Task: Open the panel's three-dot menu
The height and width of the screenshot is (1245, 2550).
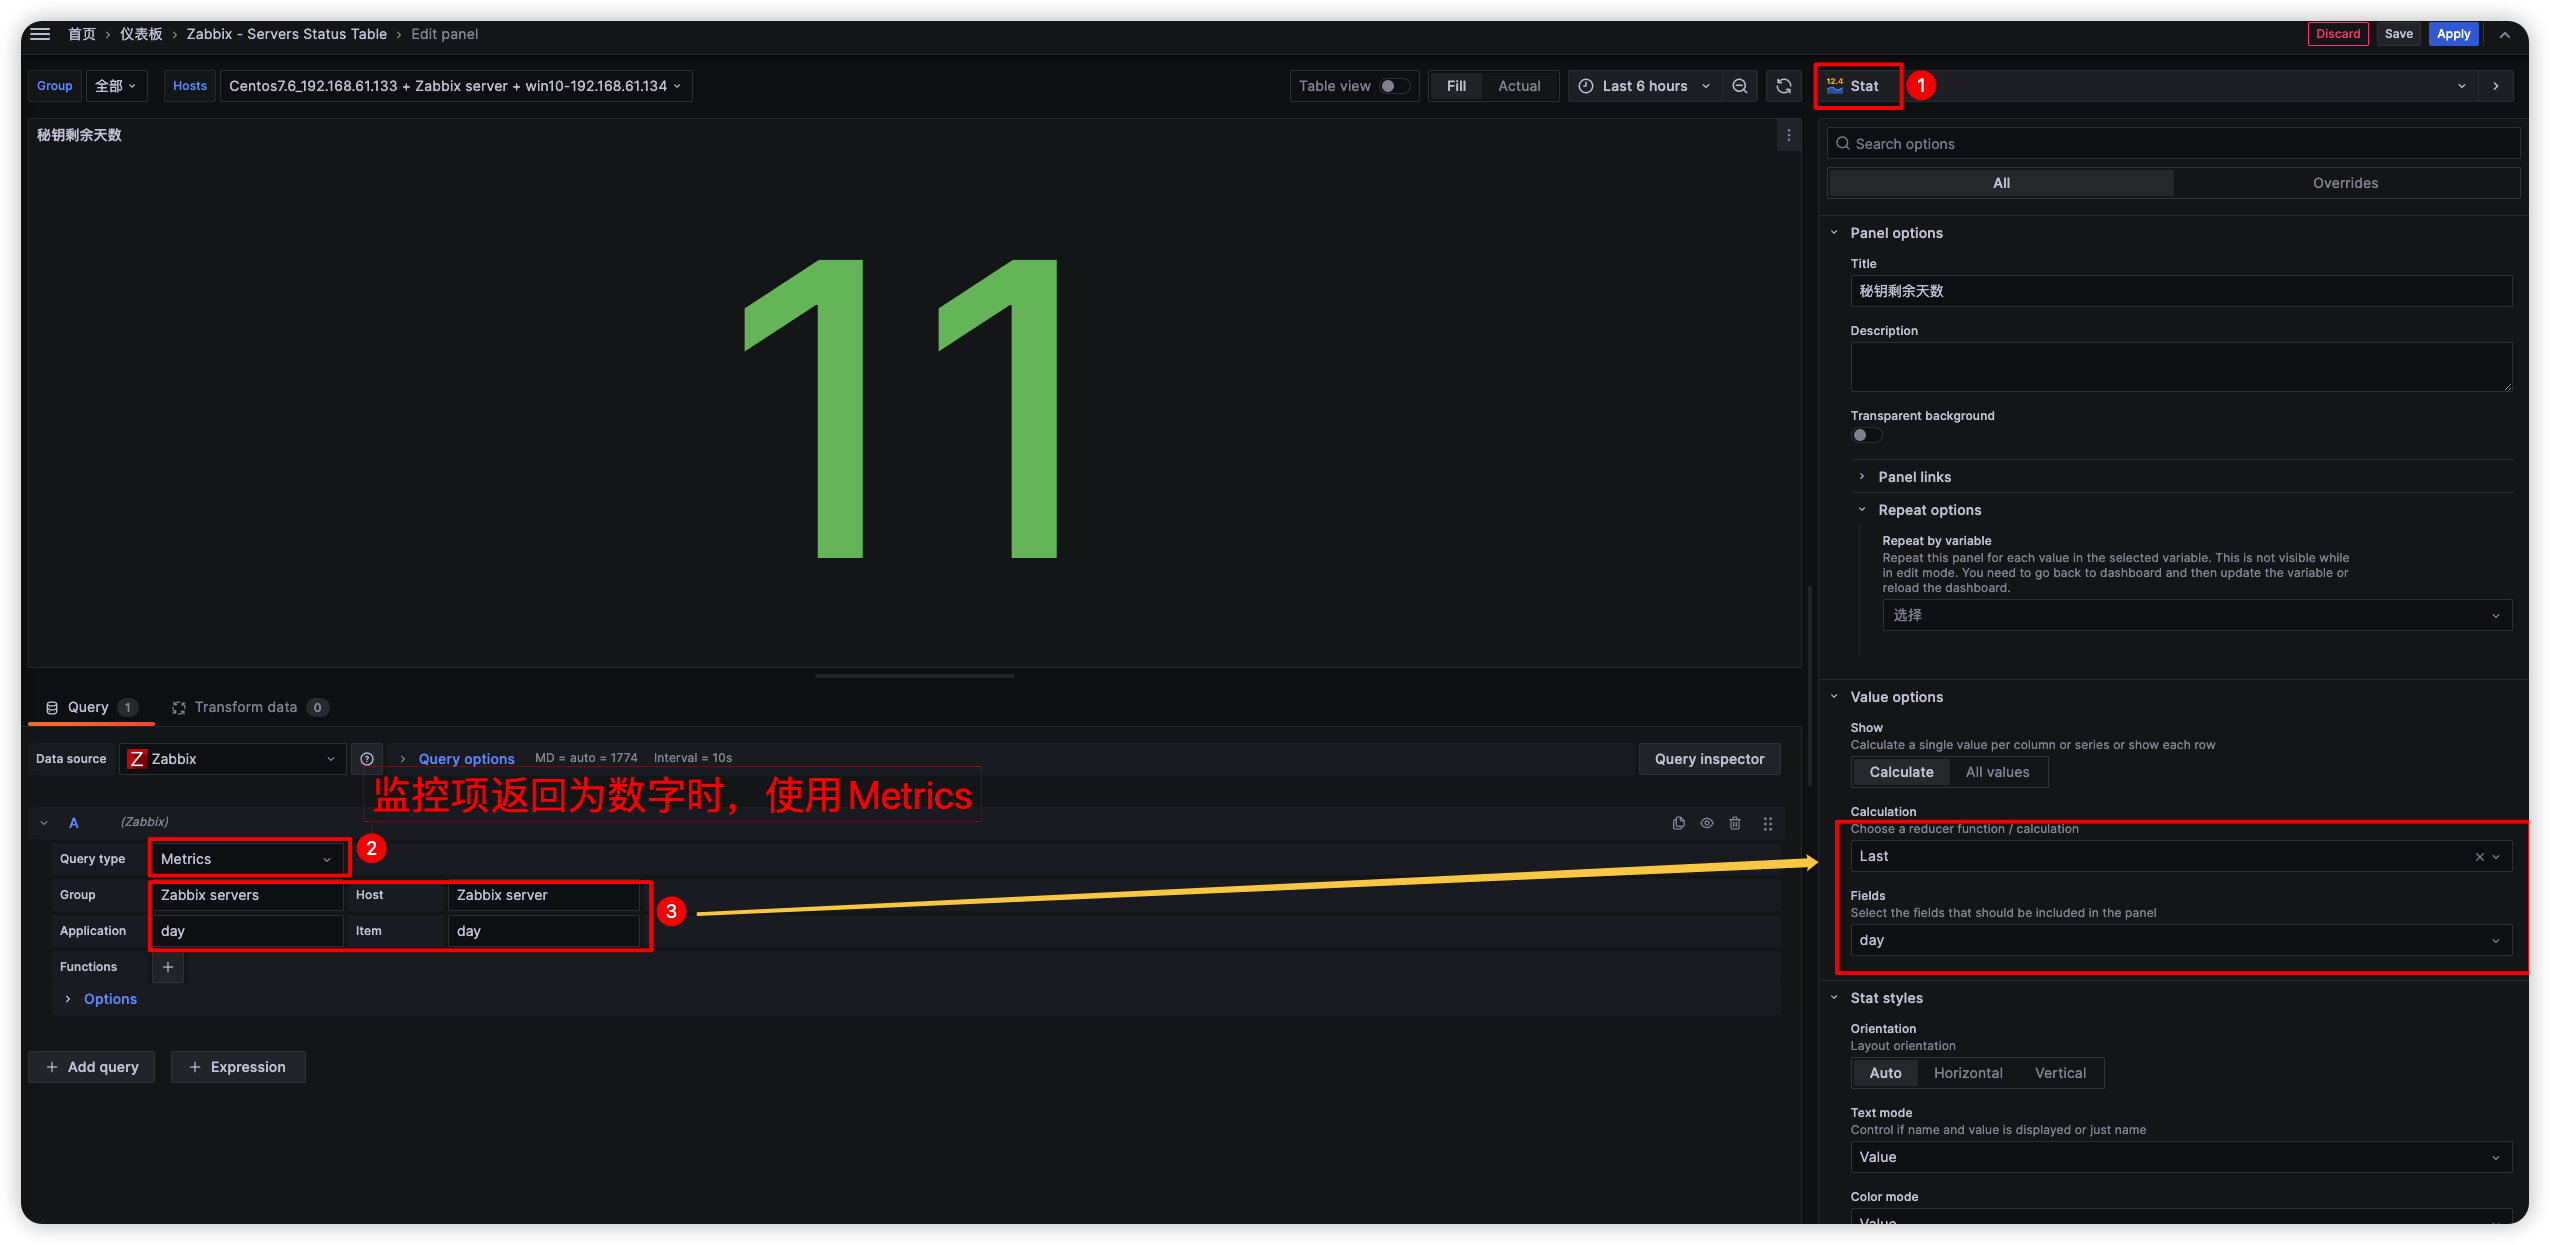Action: pyautogui.click(x=1789, y=135)
